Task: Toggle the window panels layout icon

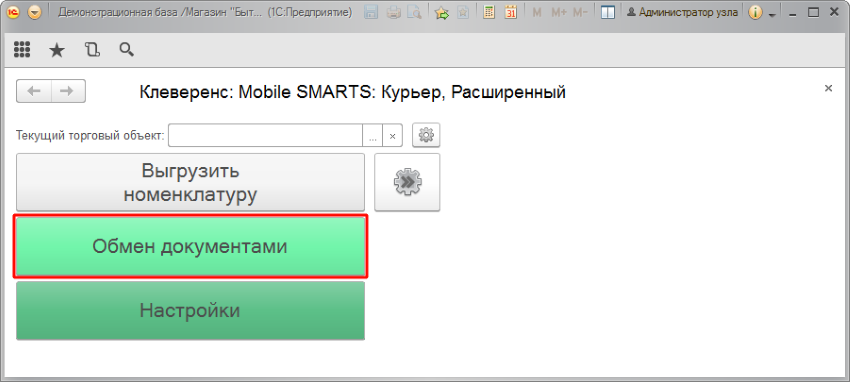Action: tap(608, 12)
